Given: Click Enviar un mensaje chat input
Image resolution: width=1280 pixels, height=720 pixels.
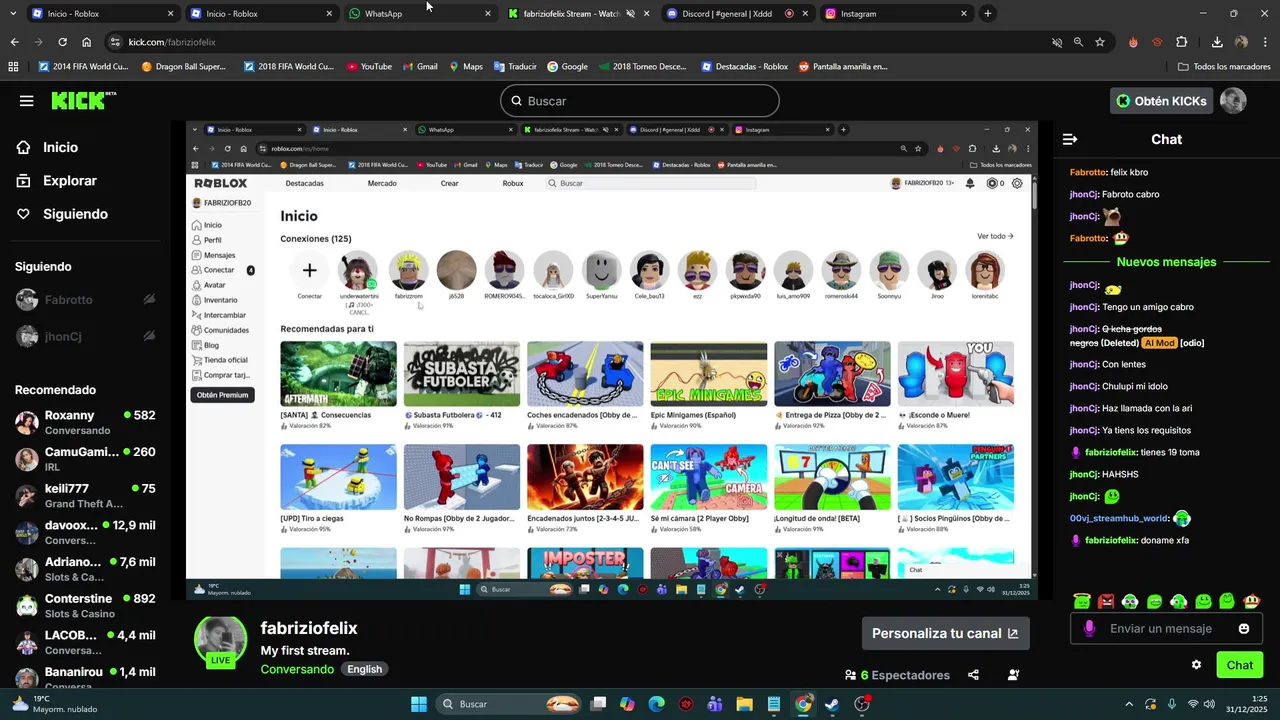Looking at the screenshot, I should click(1165, 628).
